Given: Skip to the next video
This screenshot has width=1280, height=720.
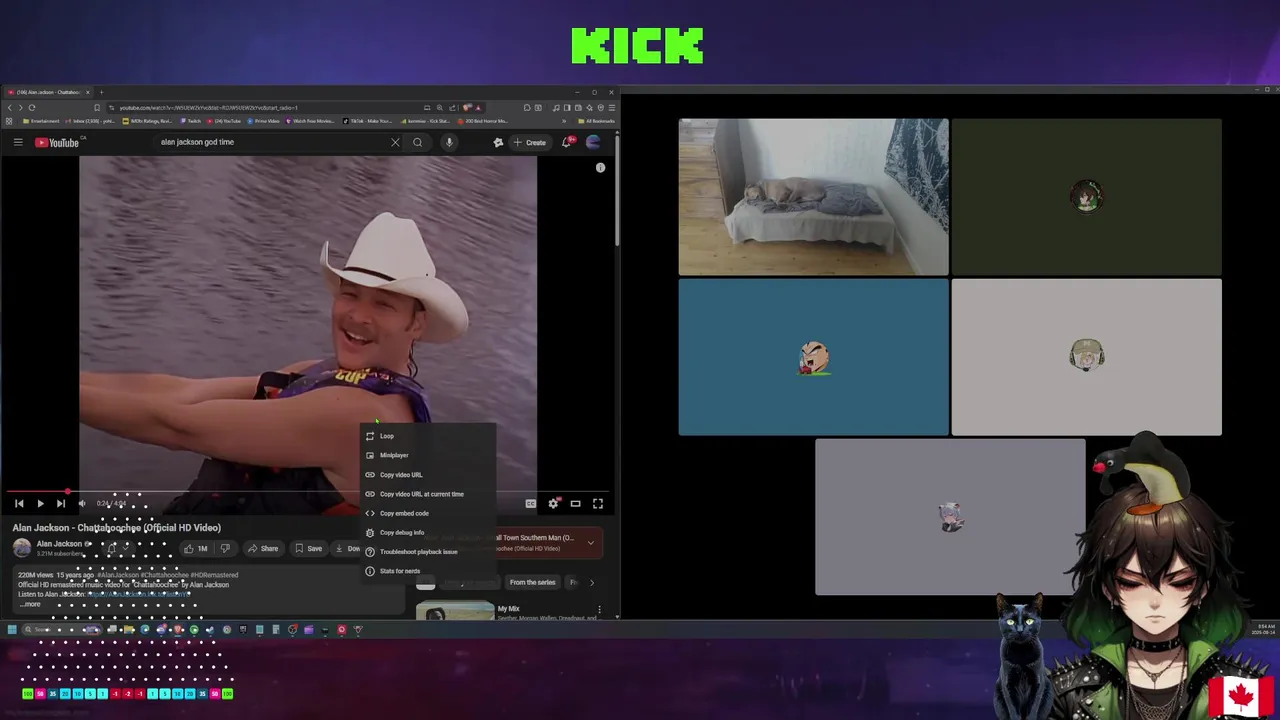Looking at the screenshot, I should tap(61, 504).
